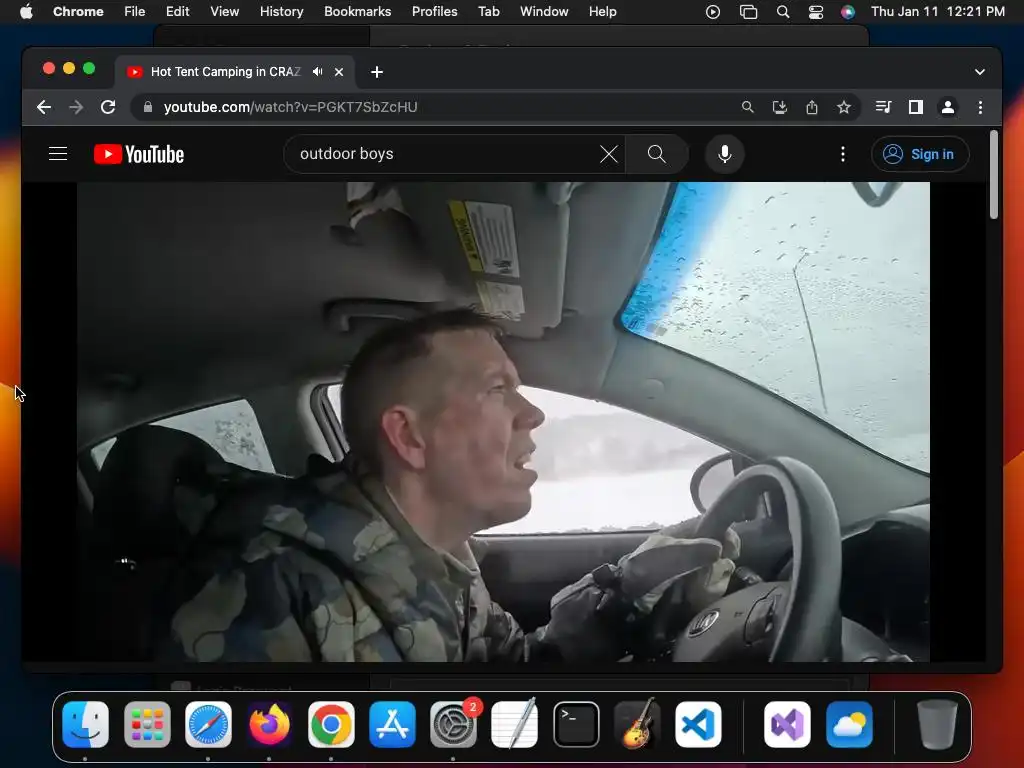Open the Bookmarks menu
Viewport: 1024px width, 768px height.
[357, 12]
